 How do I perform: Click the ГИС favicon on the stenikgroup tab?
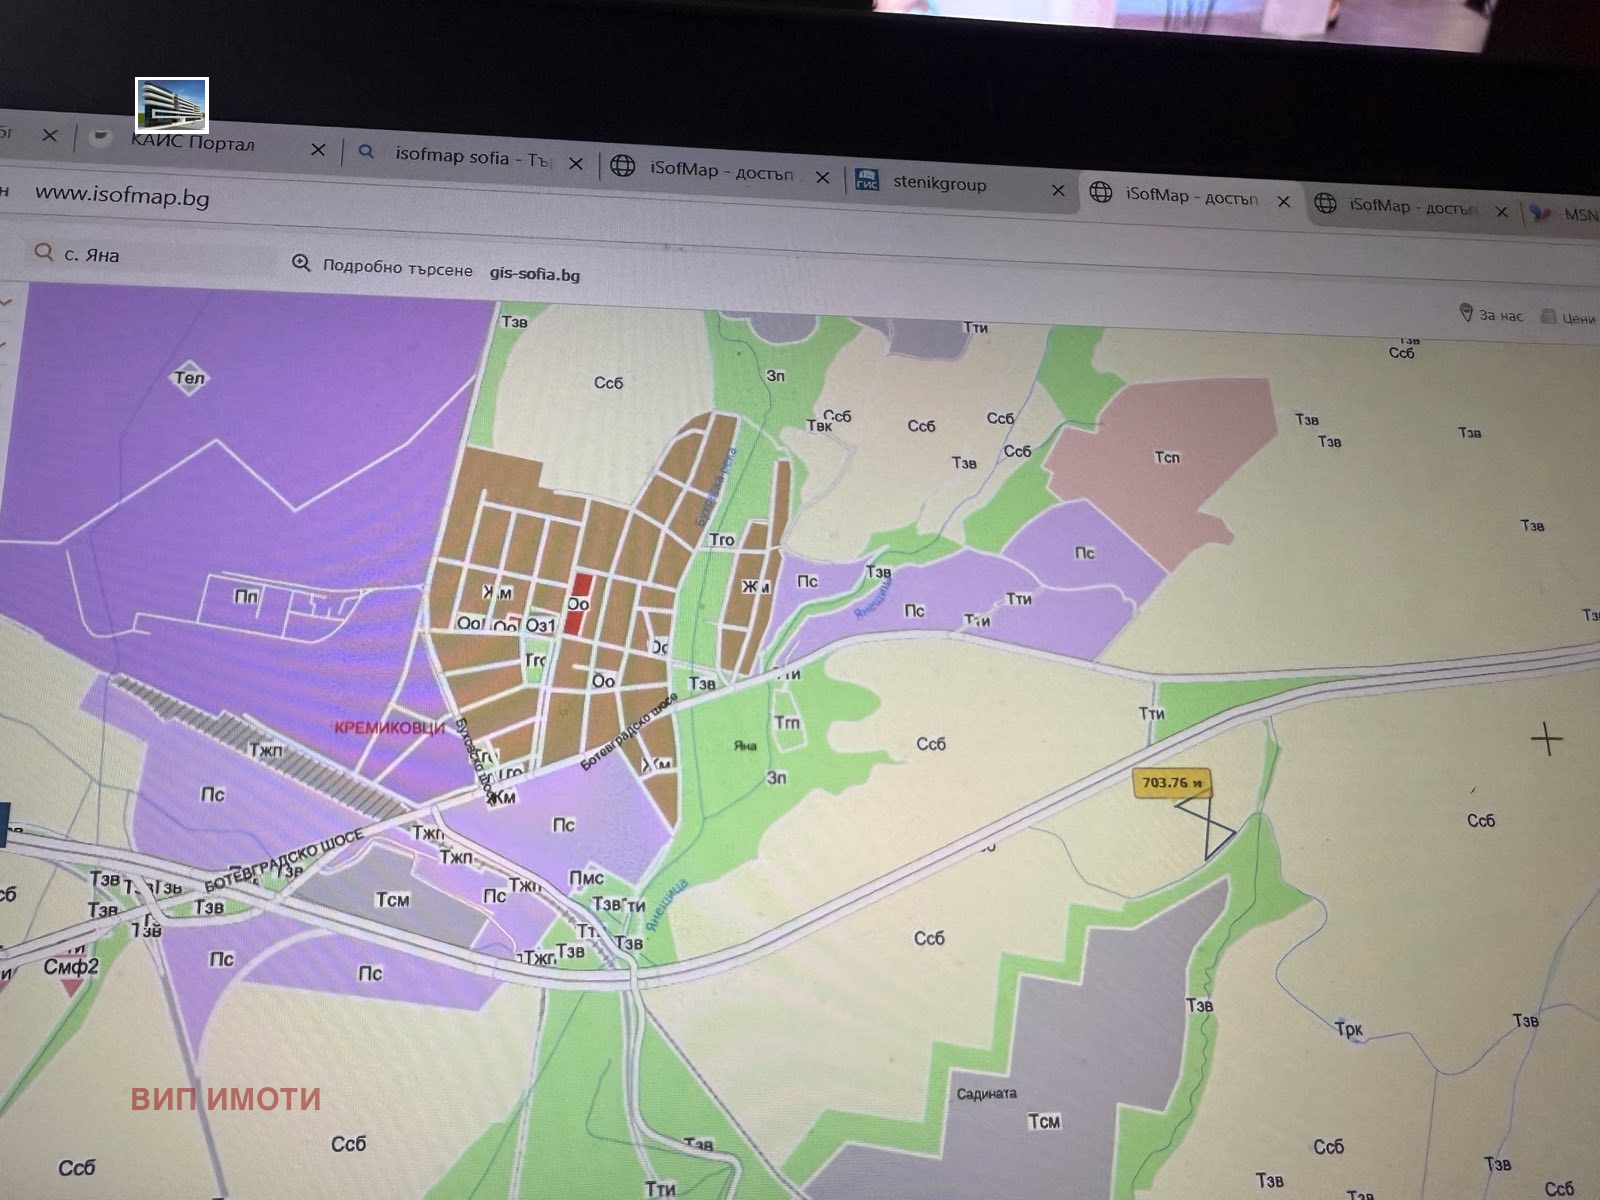[x=866, y=181]
